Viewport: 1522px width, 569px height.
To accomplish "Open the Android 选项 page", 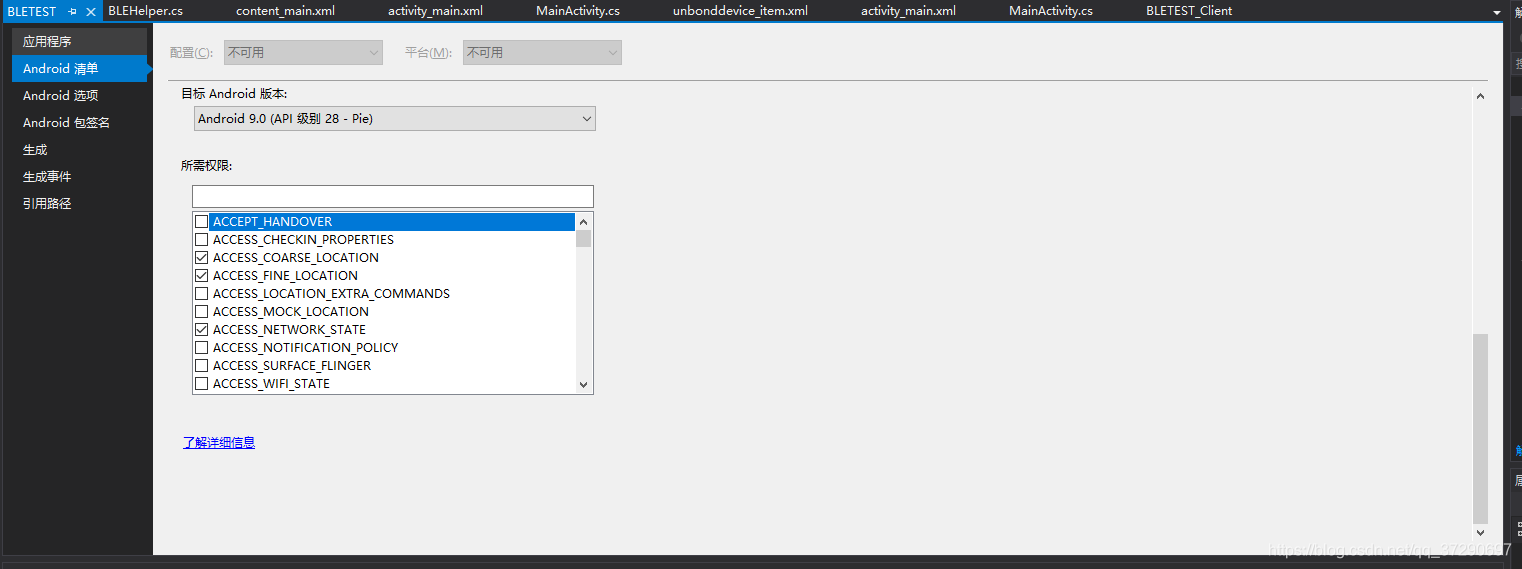I will click(80, 95).
